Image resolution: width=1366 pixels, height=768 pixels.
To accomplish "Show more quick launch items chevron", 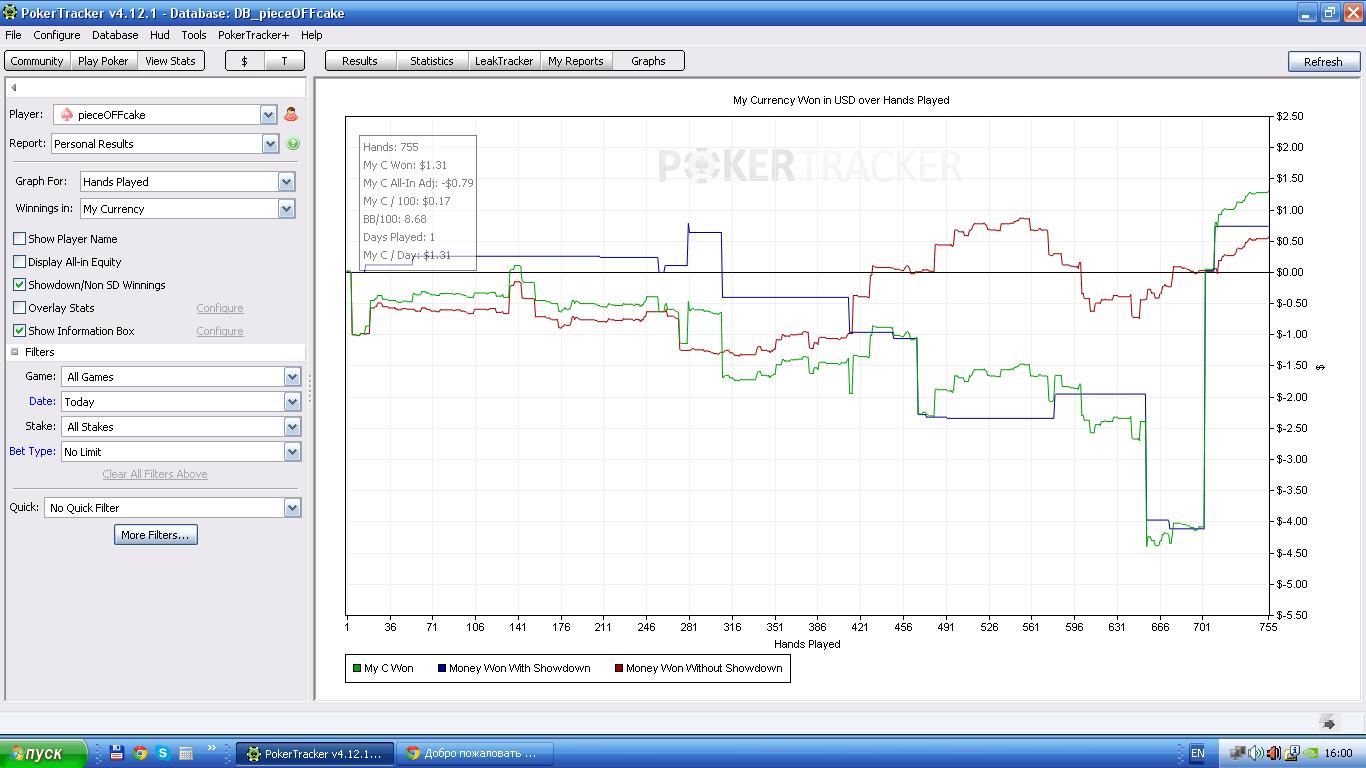I will point(211,748).
